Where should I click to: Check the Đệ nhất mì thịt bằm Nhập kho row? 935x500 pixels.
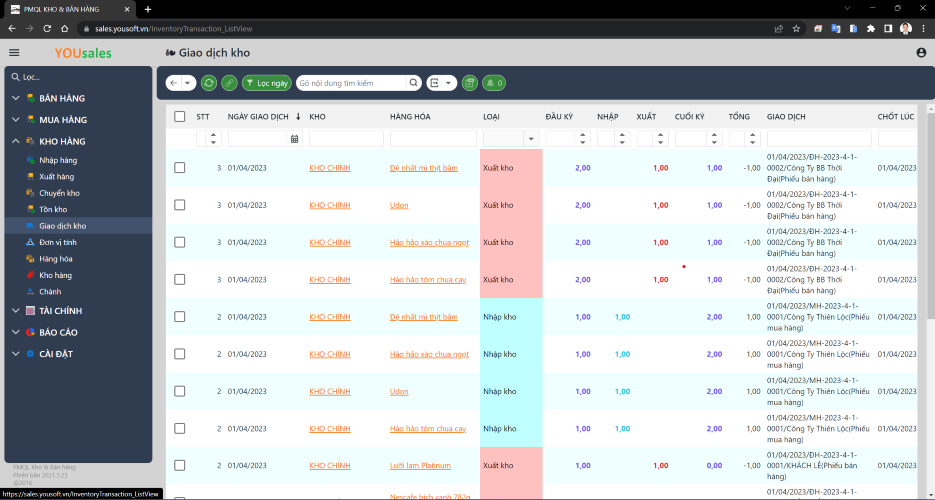tap(179, 317)
